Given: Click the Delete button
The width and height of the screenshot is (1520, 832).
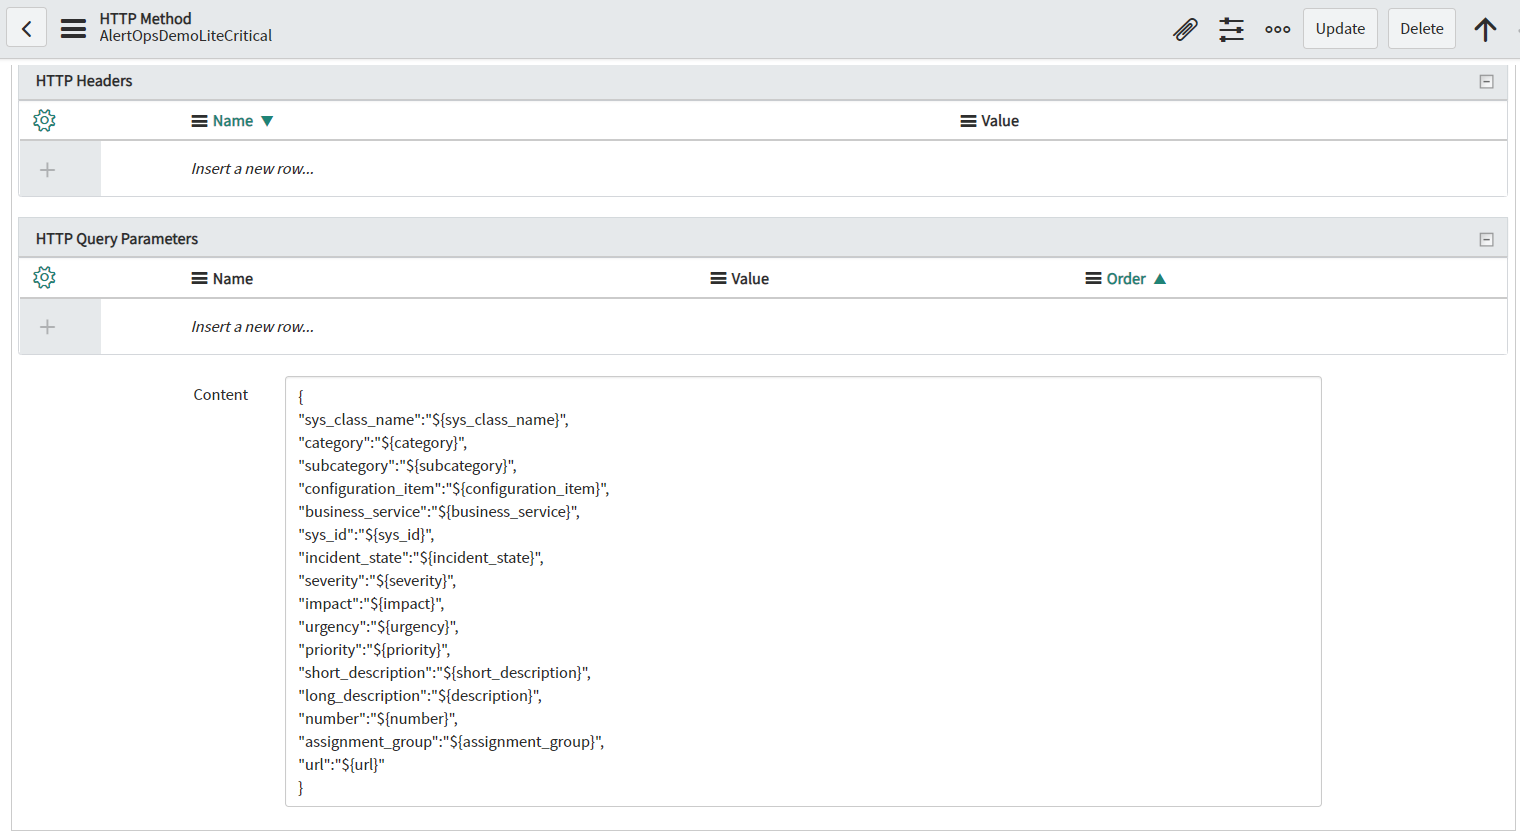Looking at the screenshot, I should click(1421, 29).
